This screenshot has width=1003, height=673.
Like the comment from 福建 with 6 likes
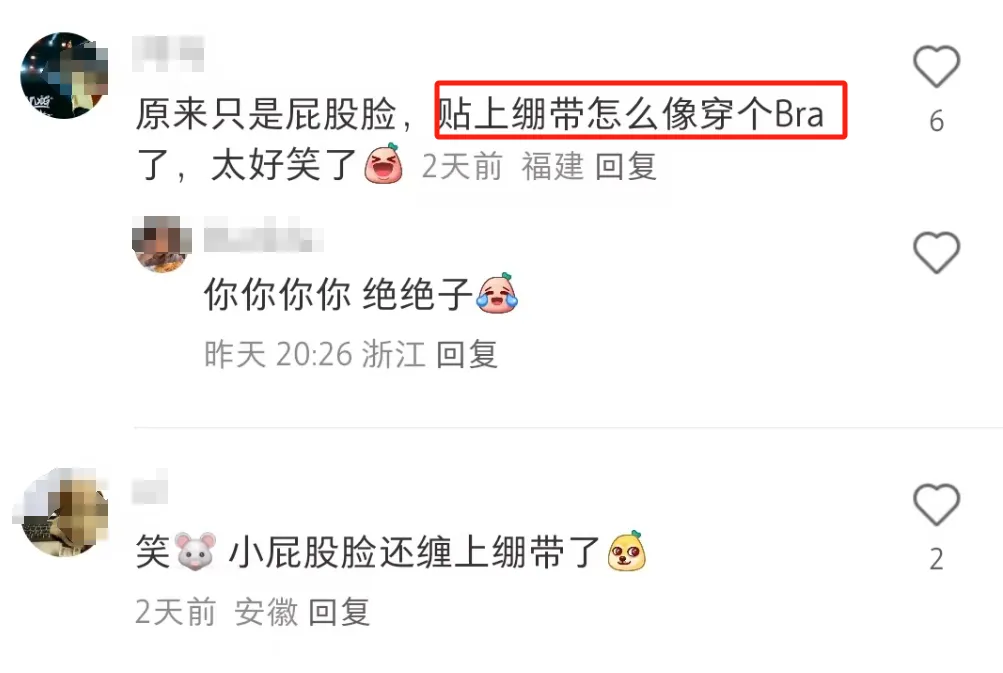[x=936, y=67]
